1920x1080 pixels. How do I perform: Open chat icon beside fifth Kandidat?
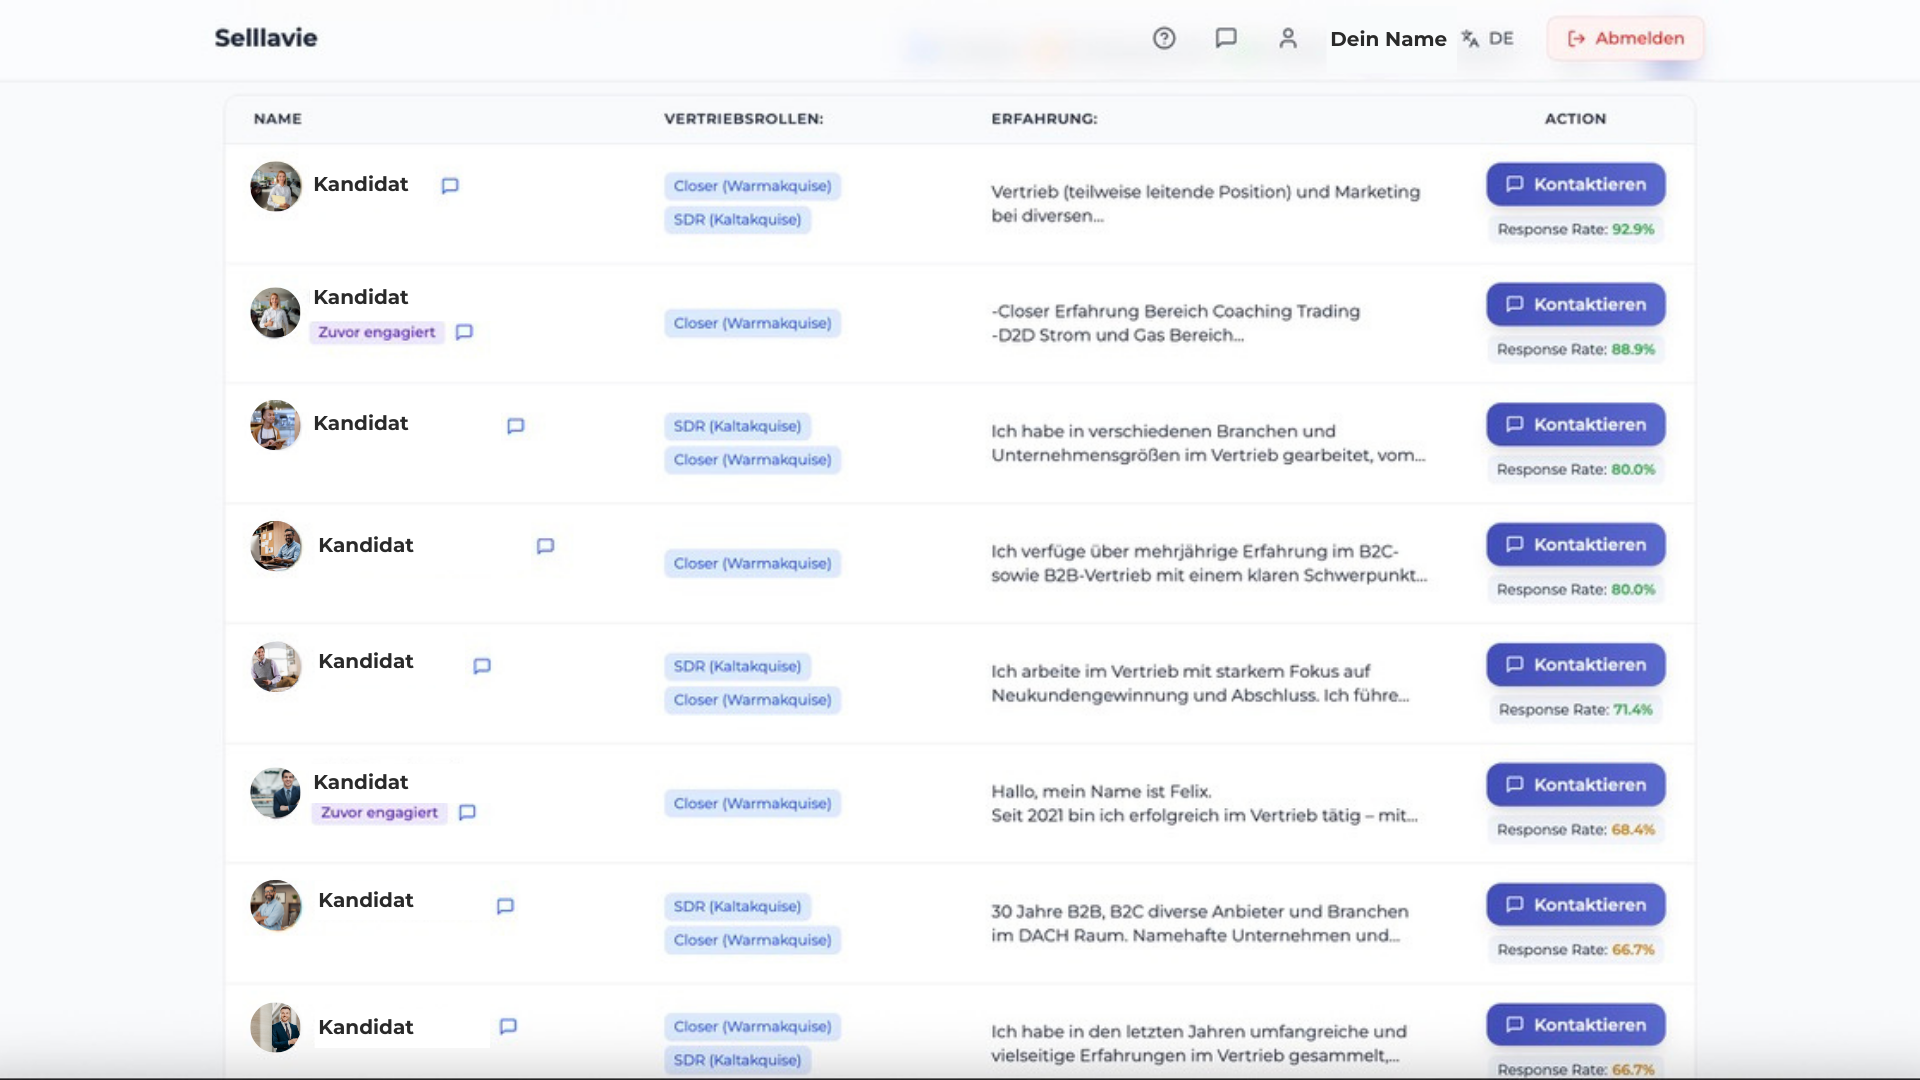[482, 666]
